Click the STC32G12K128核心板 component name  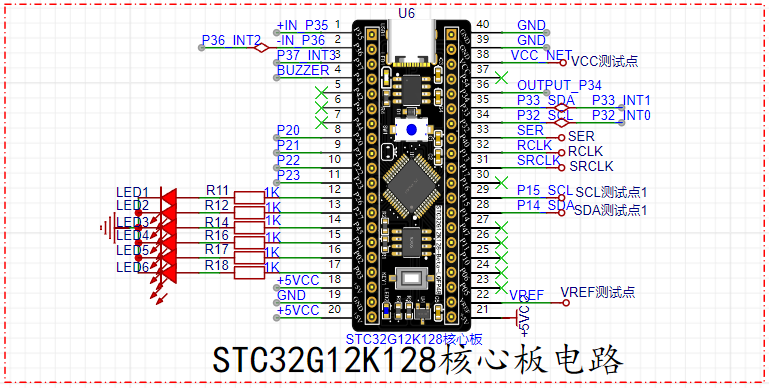coord(415,339)
